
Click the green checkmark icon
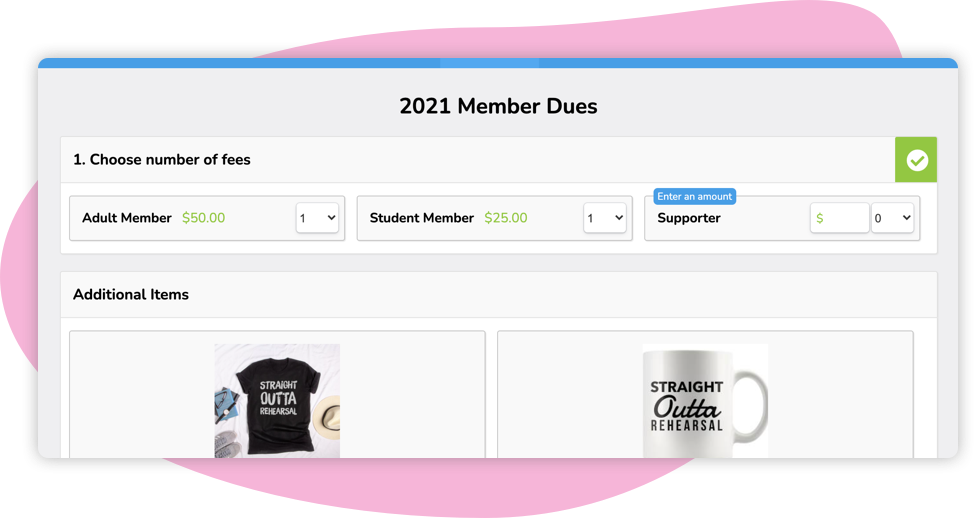pos(916,160)
